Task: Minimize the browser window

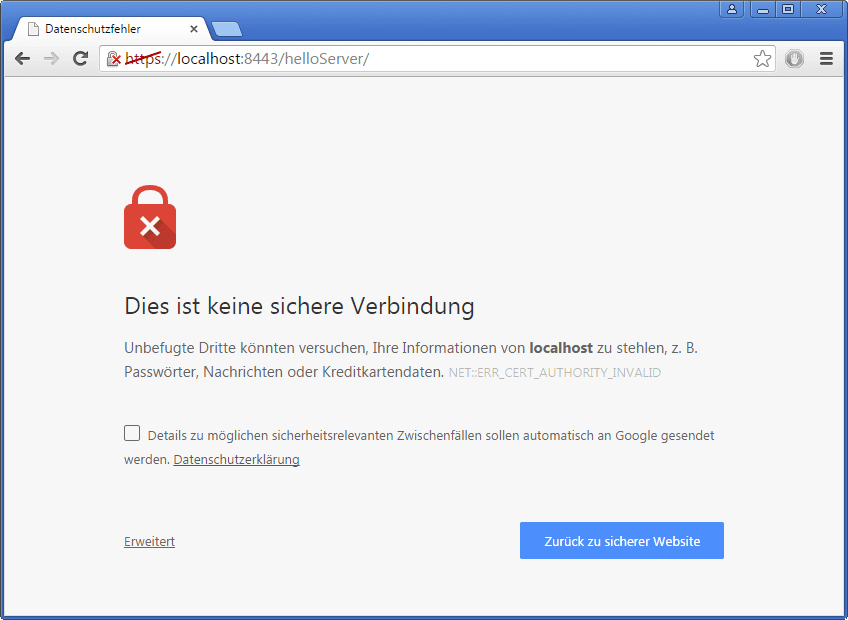Action: pos(762,9)
